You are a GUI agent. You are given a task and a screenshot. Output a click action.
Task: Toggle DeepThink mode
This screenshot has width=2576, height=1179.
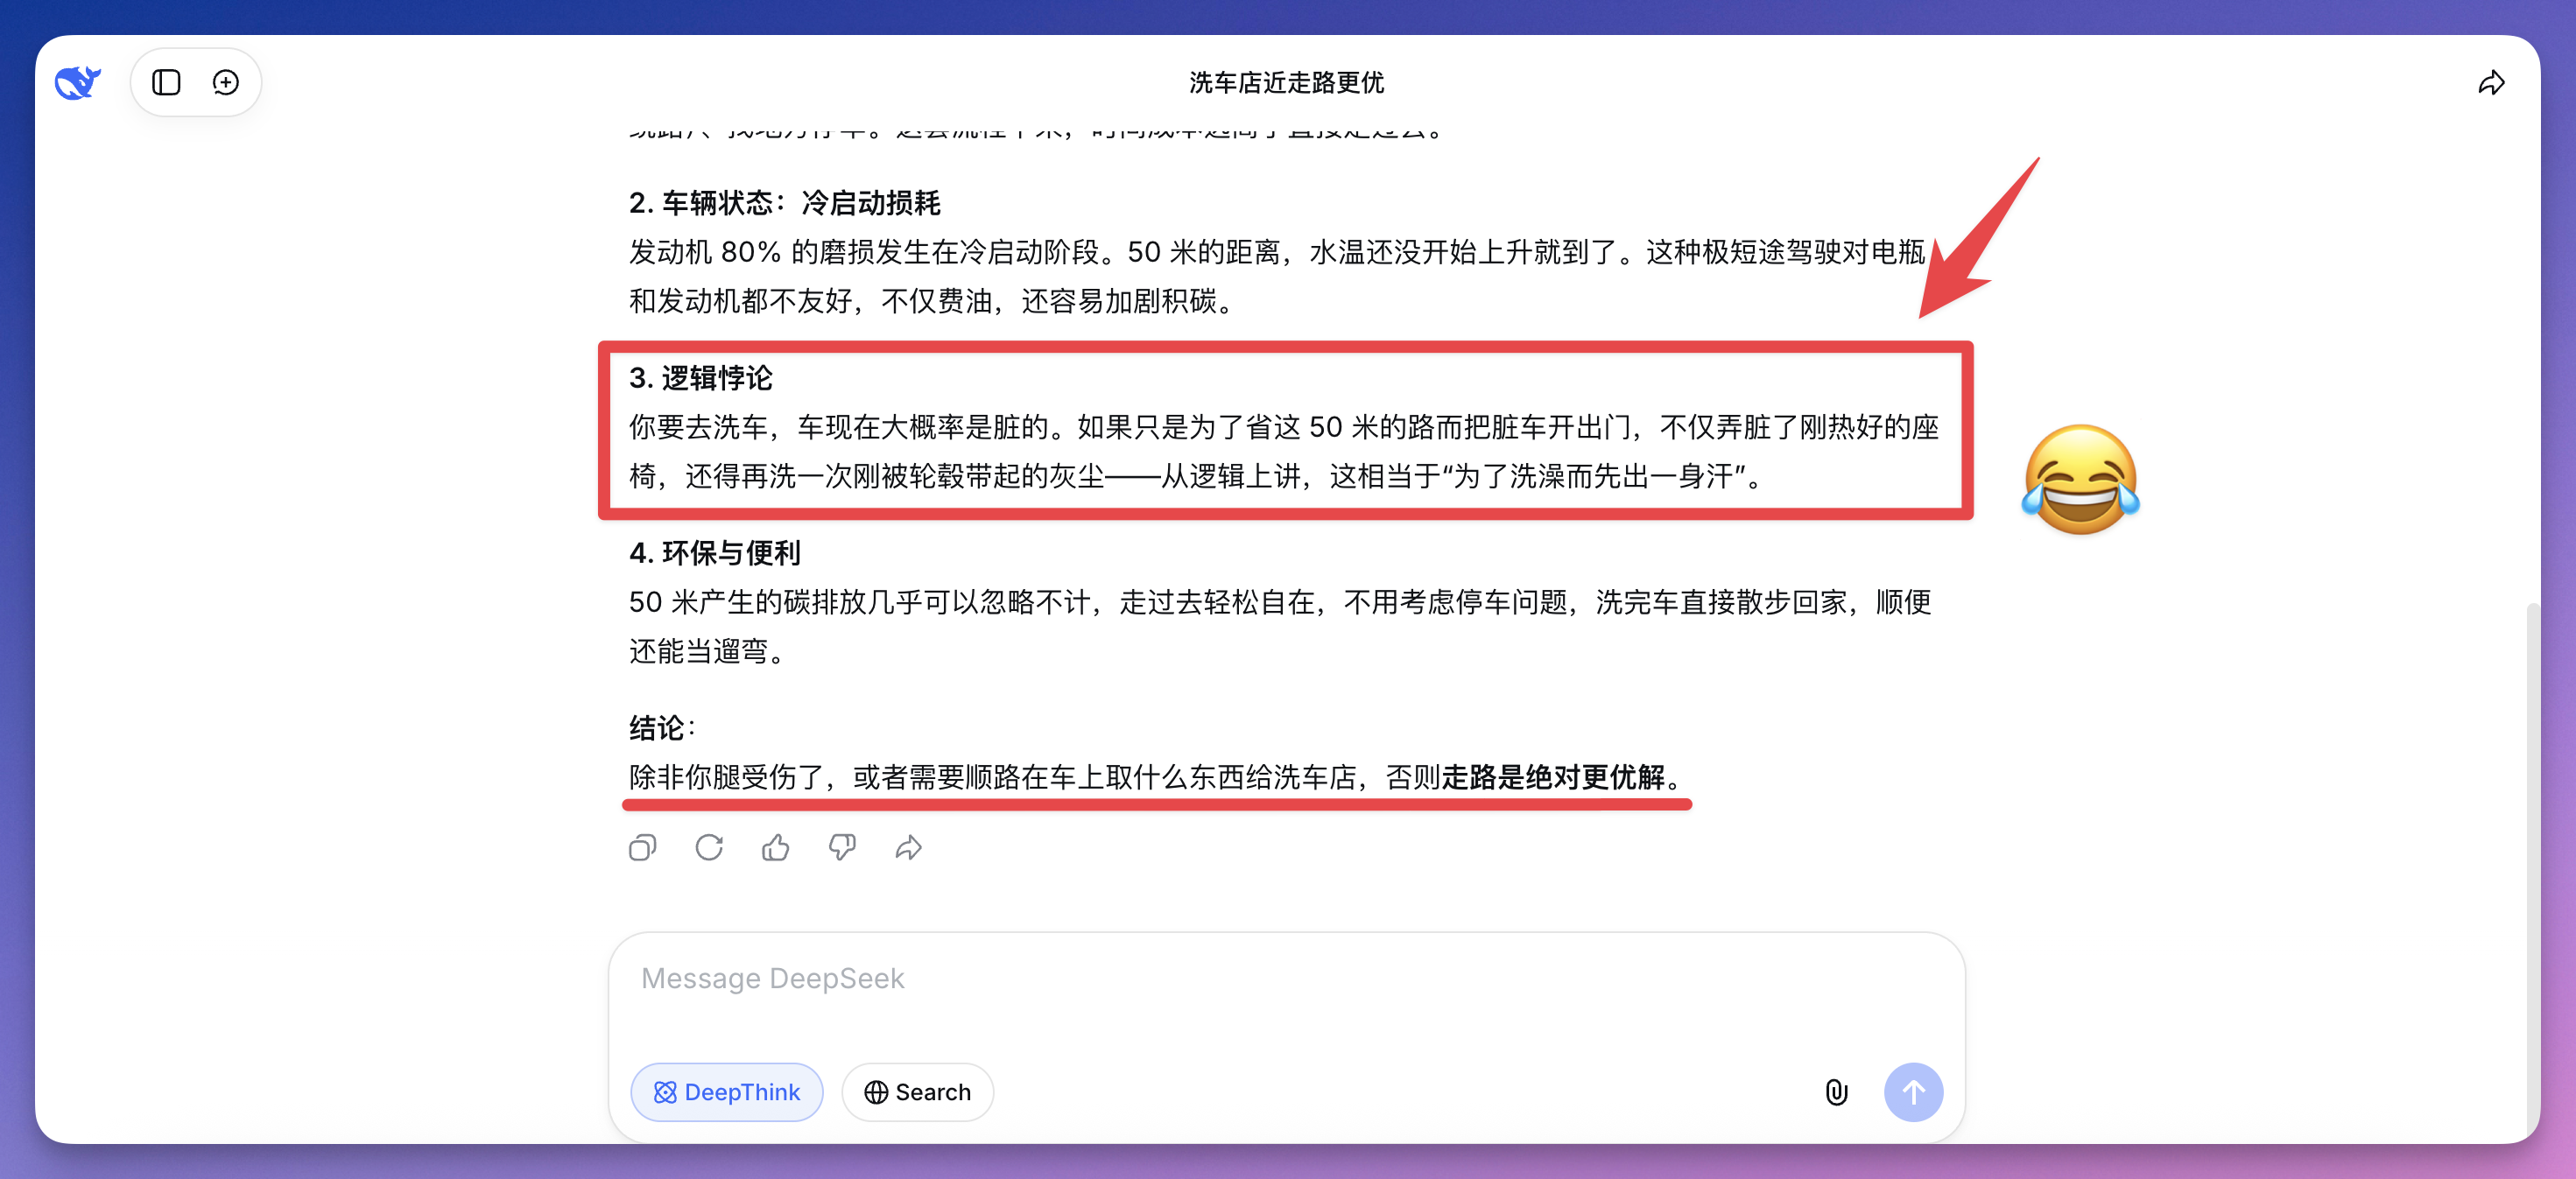pos(727,1092)
